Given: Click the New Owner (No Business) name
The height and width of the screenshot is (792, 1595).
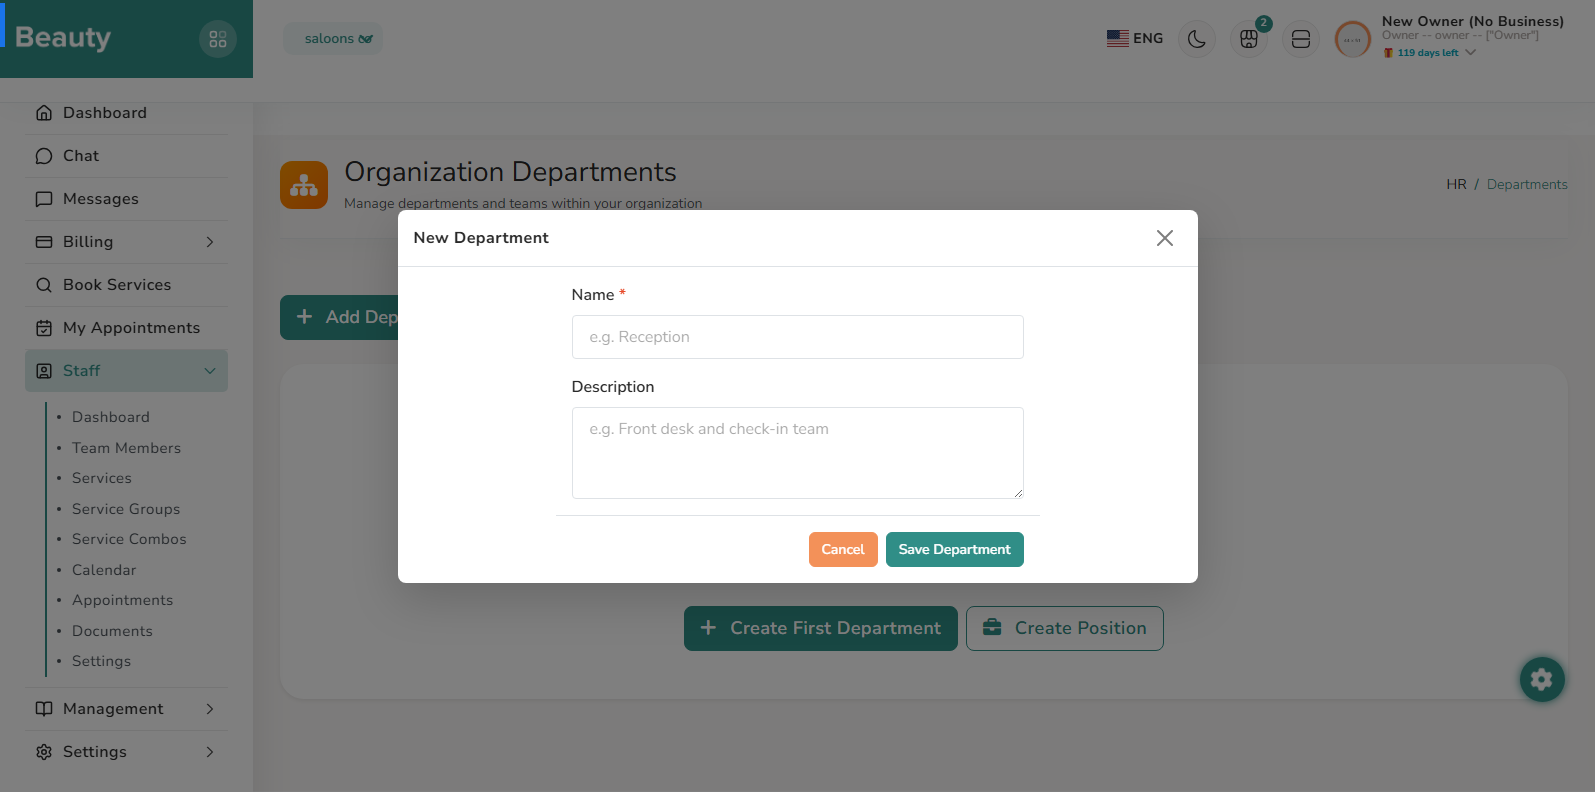Looking at the screenshot, I should click(x=1473, y=21).
